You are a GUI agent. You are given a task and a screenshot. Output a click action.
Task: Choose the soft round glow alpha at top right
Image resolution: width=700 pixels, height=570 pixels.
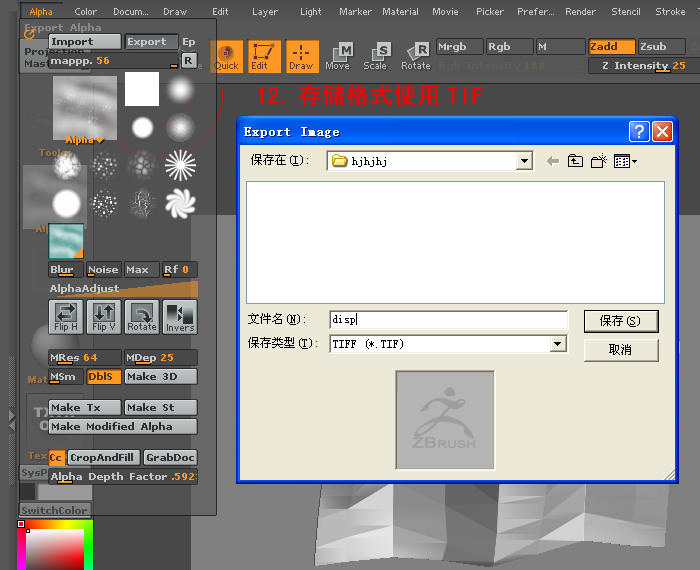coord(180,89)
